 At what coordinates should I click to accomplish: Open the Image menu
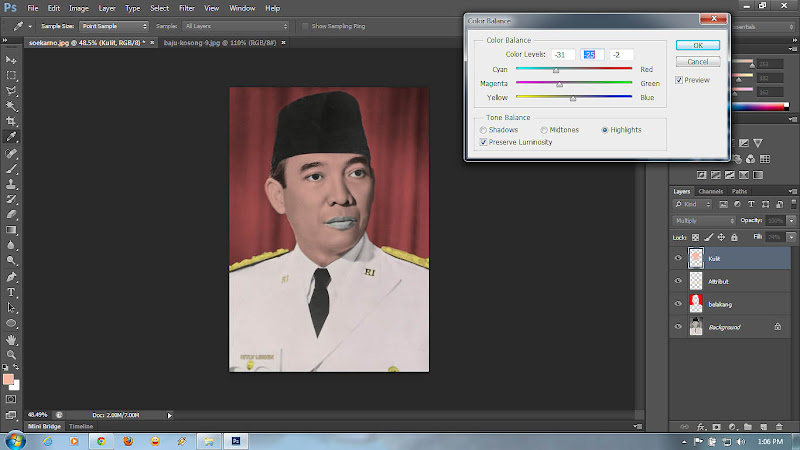(79, 8)
